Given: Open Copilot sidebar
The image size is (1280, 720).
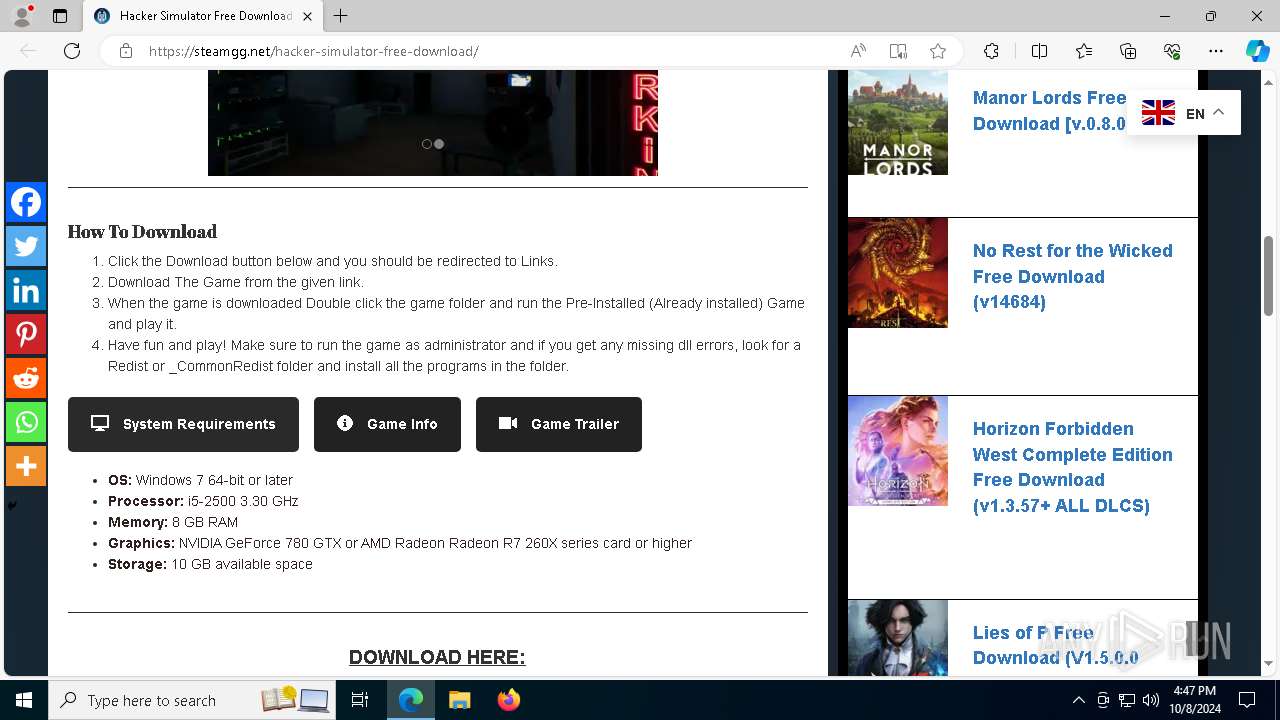Looking at the screenshot, I should [1257, 51].
